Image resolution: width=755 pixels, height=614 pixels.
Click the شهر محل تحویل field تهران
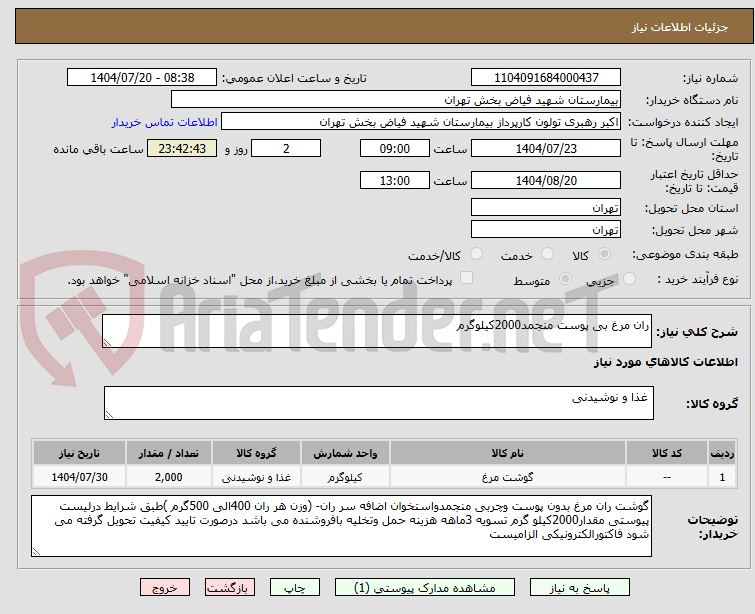[546, 229]
